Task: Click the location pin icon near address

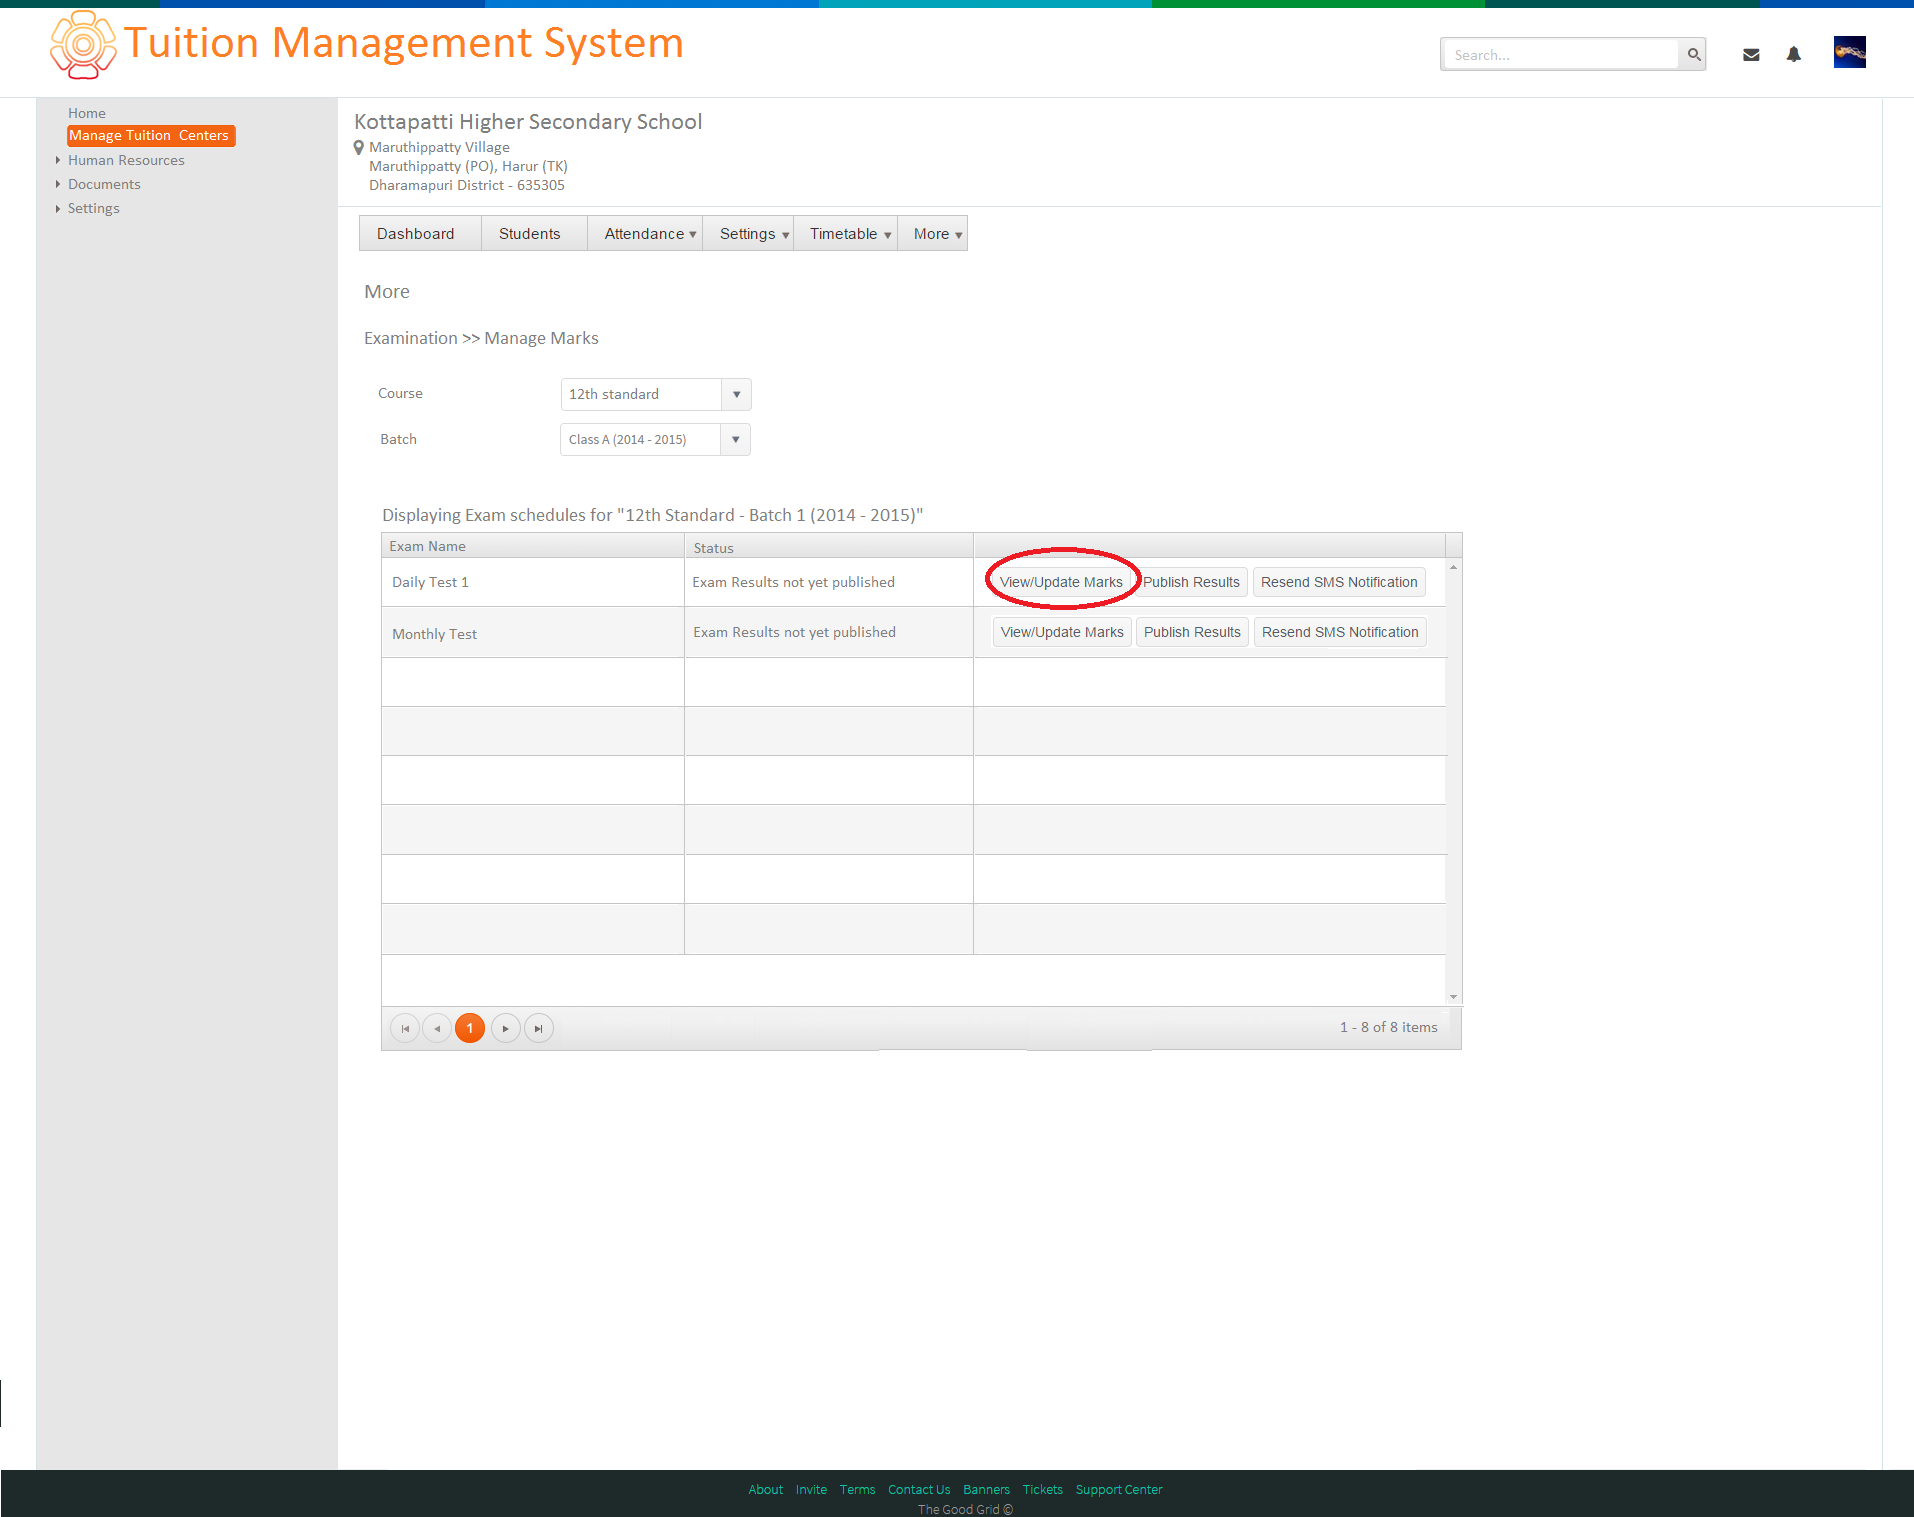Action: pyautogui.click(x=359, y=148)
